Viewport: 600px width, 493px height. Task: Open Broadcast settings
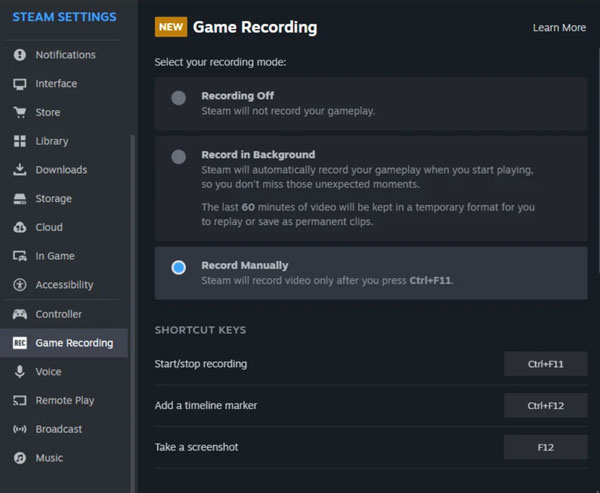click(64, 429)
